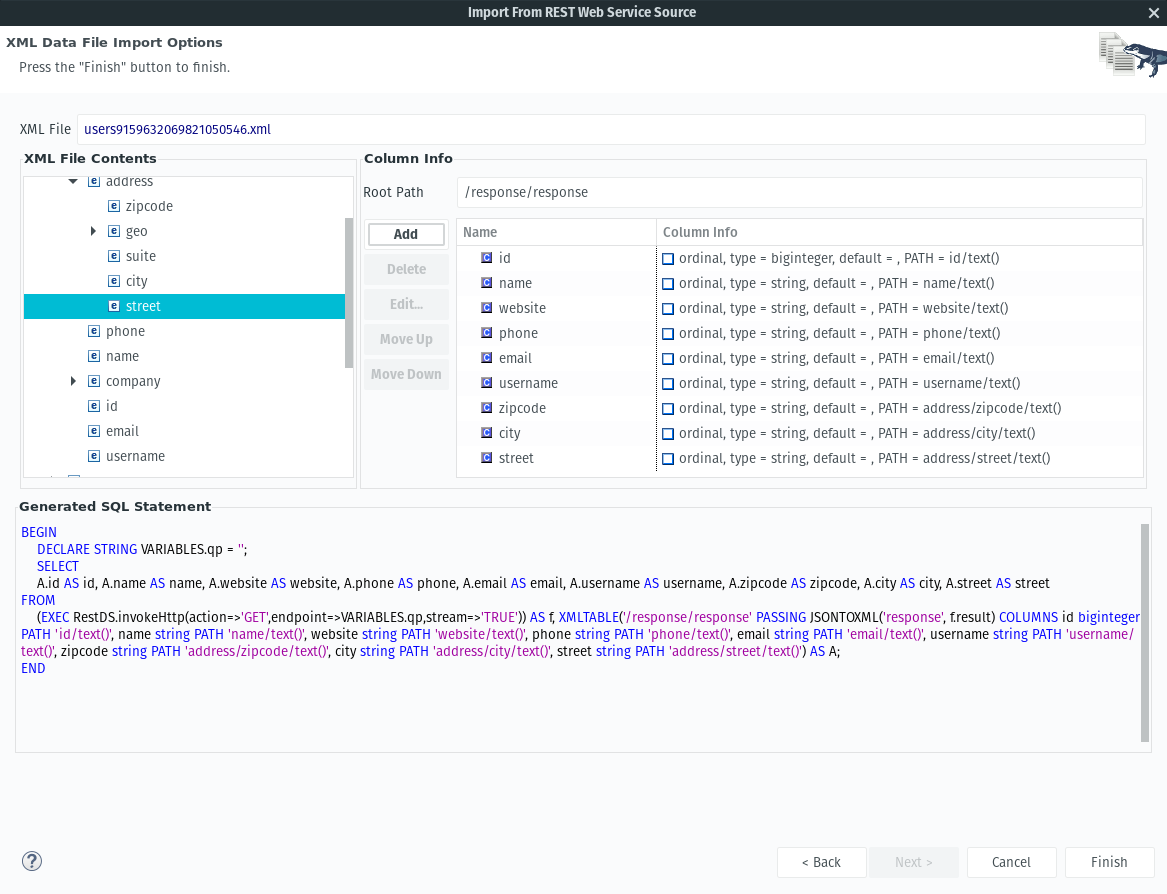
Task: Open the help question mark icon
Action: 32,861
